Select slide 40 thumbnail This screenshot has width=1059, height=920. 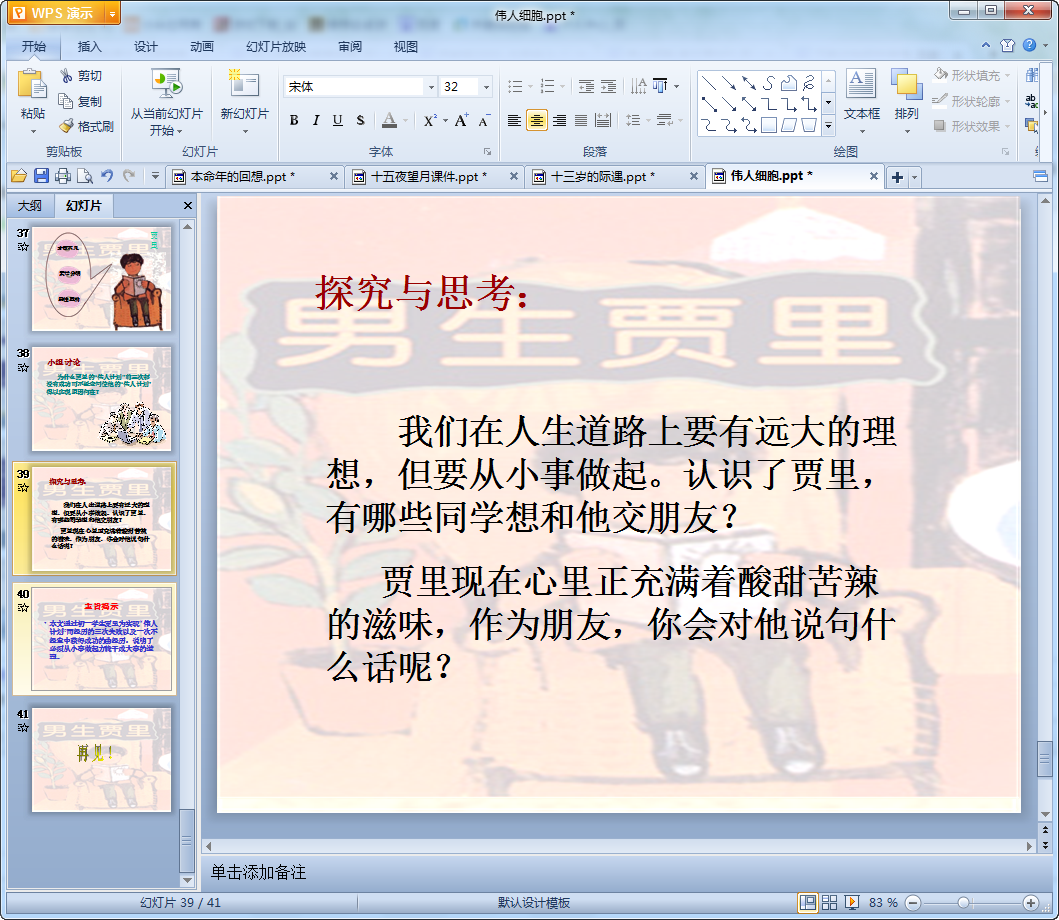[x=101, y=639]
